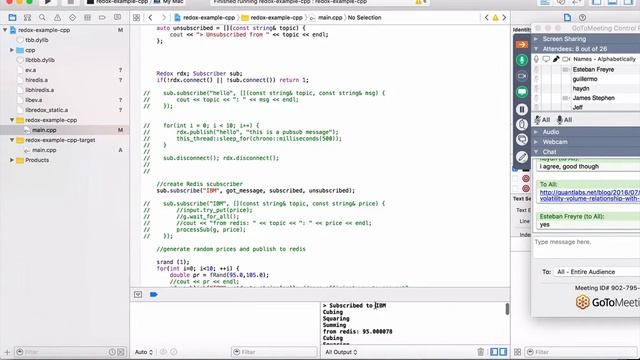Open the Debug navigator
This screenshot has width=640, height=360.
87,18
